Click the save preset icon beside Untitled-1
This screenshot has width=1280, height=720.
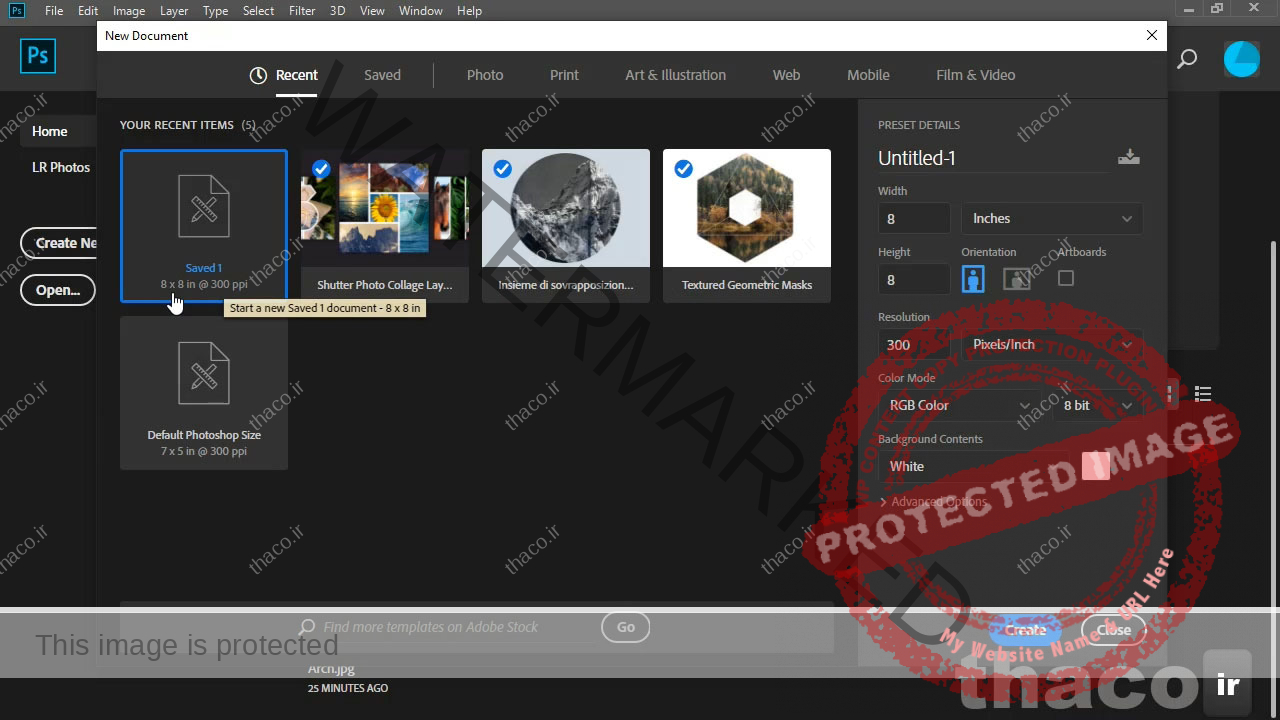1129,157
